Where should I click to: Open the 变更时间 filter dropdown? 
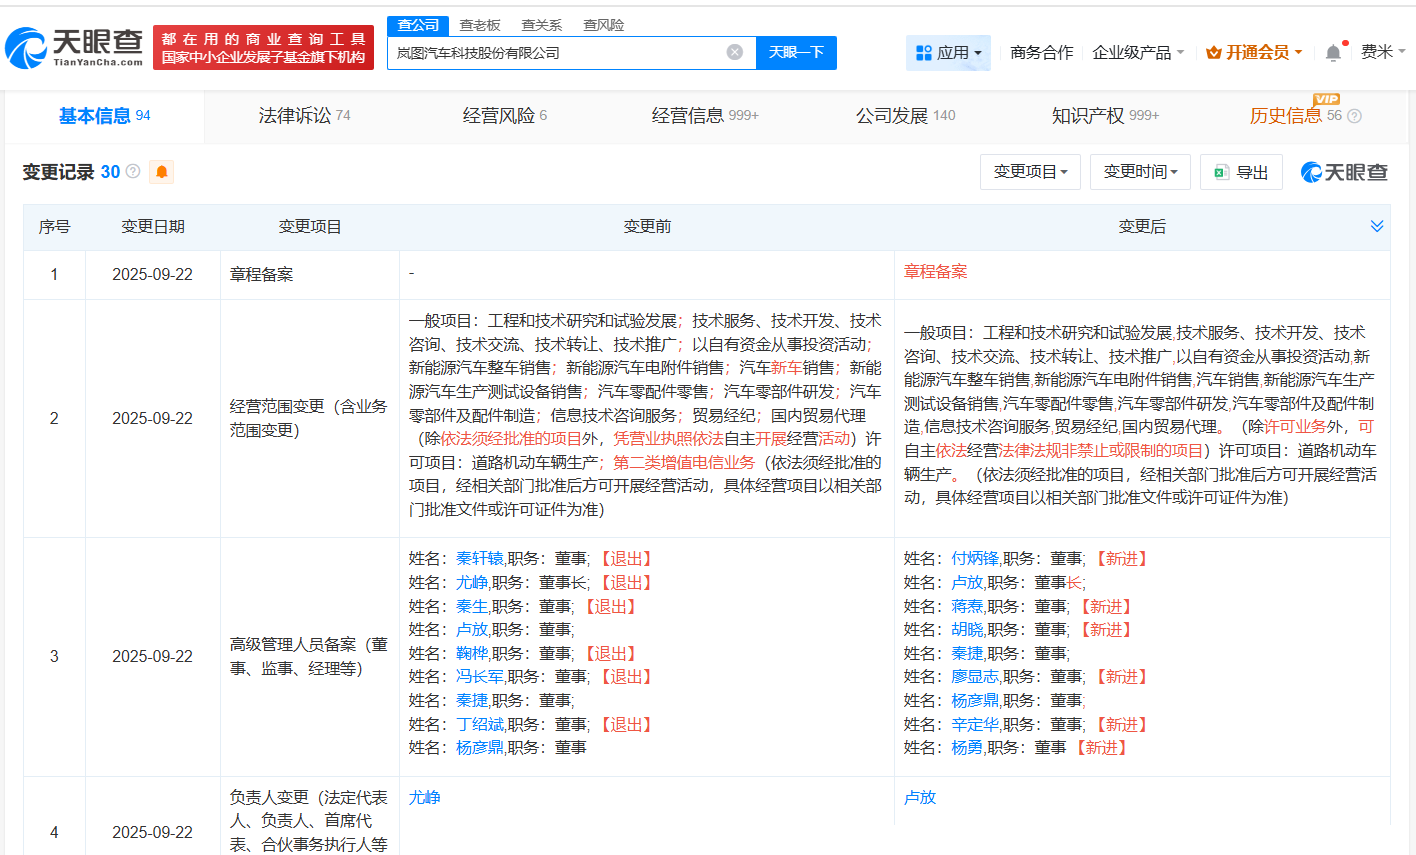coord(1140,171)
